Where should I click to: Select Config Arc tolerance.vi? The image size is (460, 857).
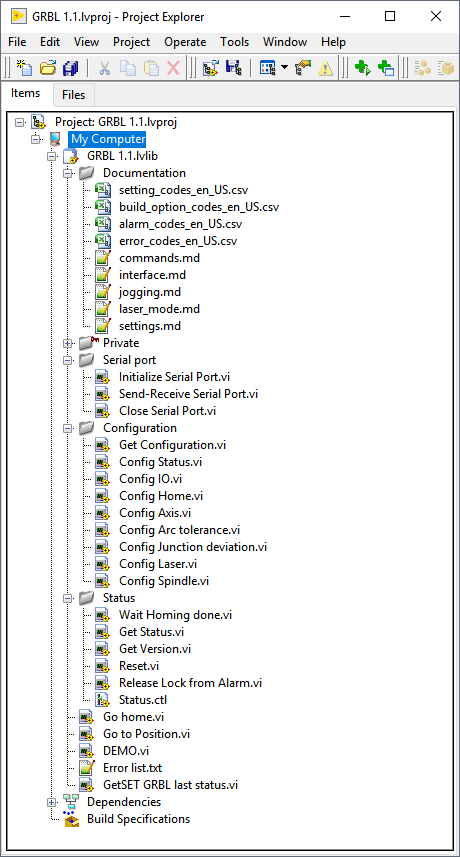point(179,530)
